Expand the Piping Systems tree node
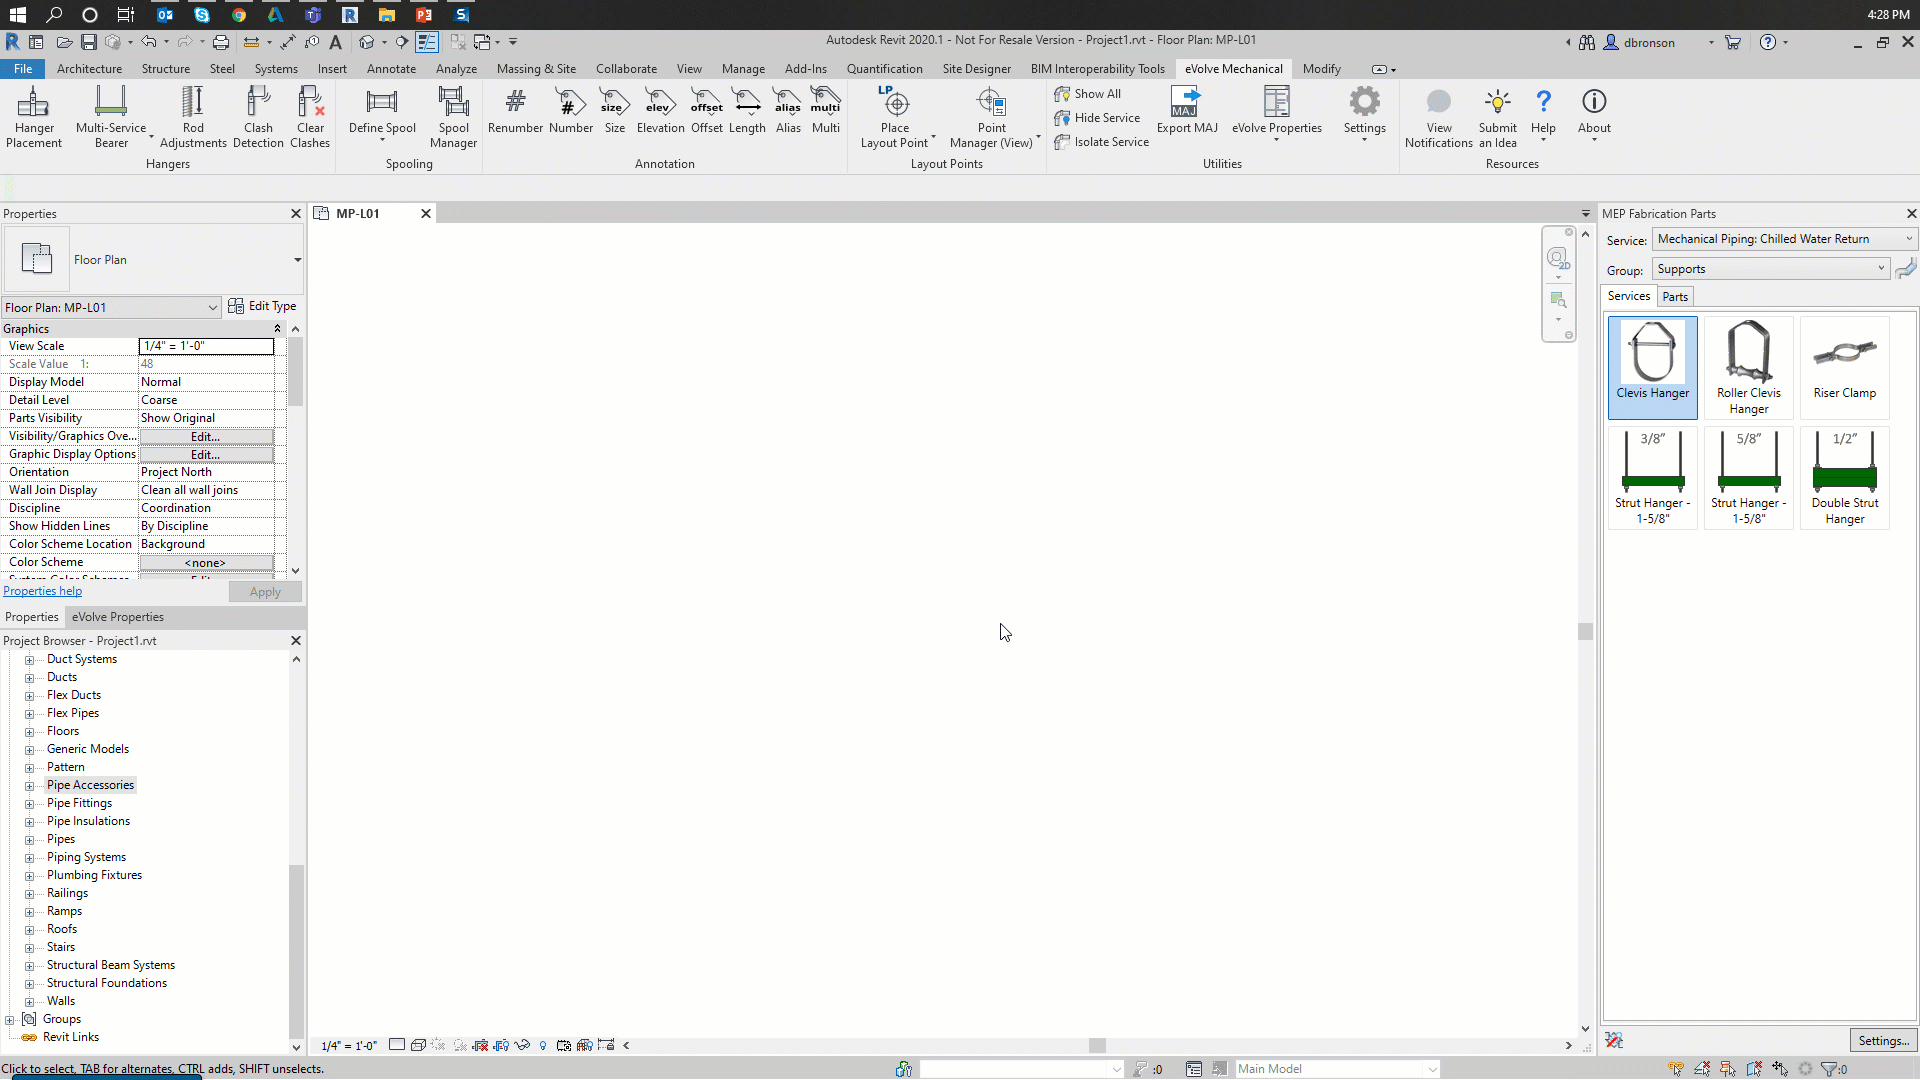 29,858
